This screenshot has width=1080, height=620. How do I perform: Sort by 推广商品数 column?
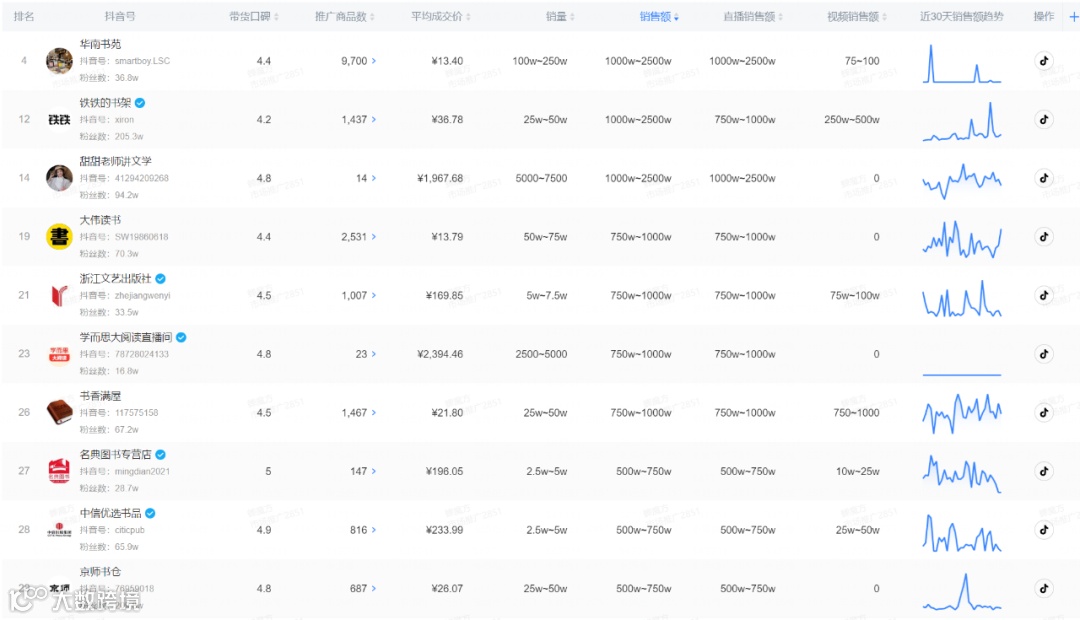click(x=344, y=17)
